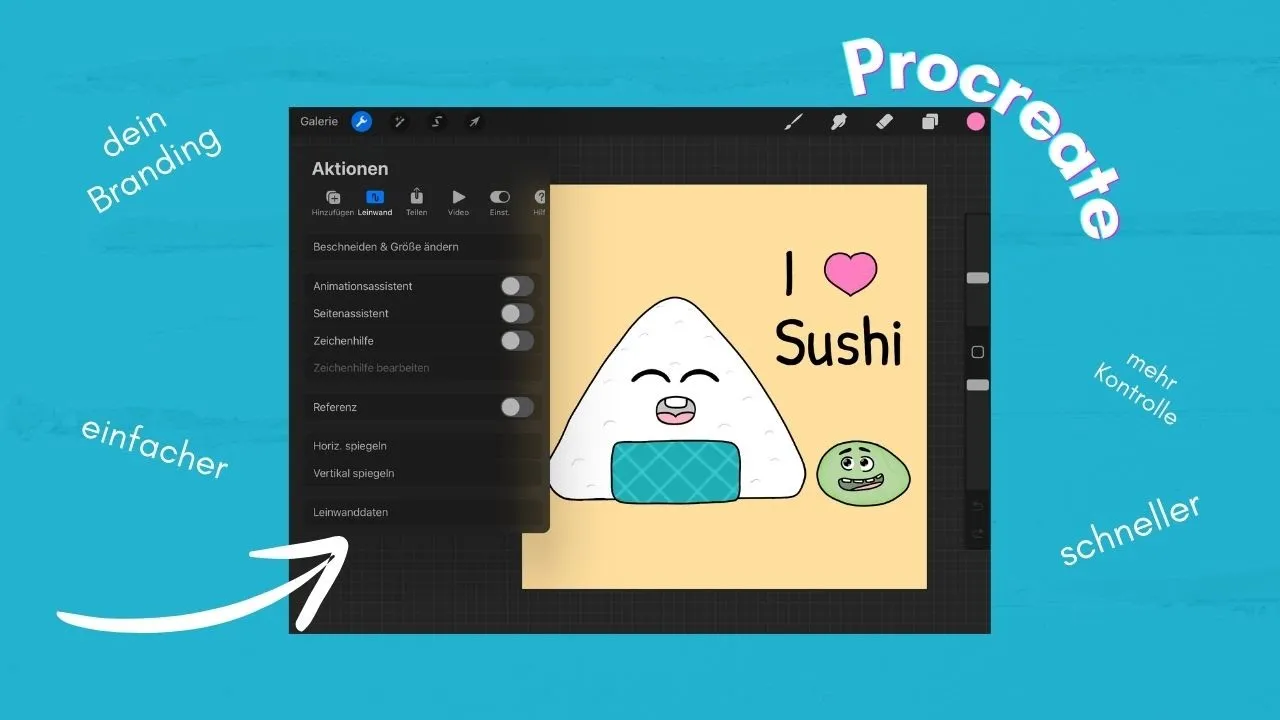Viewport: 1280px width, 720px height.
Task: Open Leinwanddaten
Action: pos(423,512)
